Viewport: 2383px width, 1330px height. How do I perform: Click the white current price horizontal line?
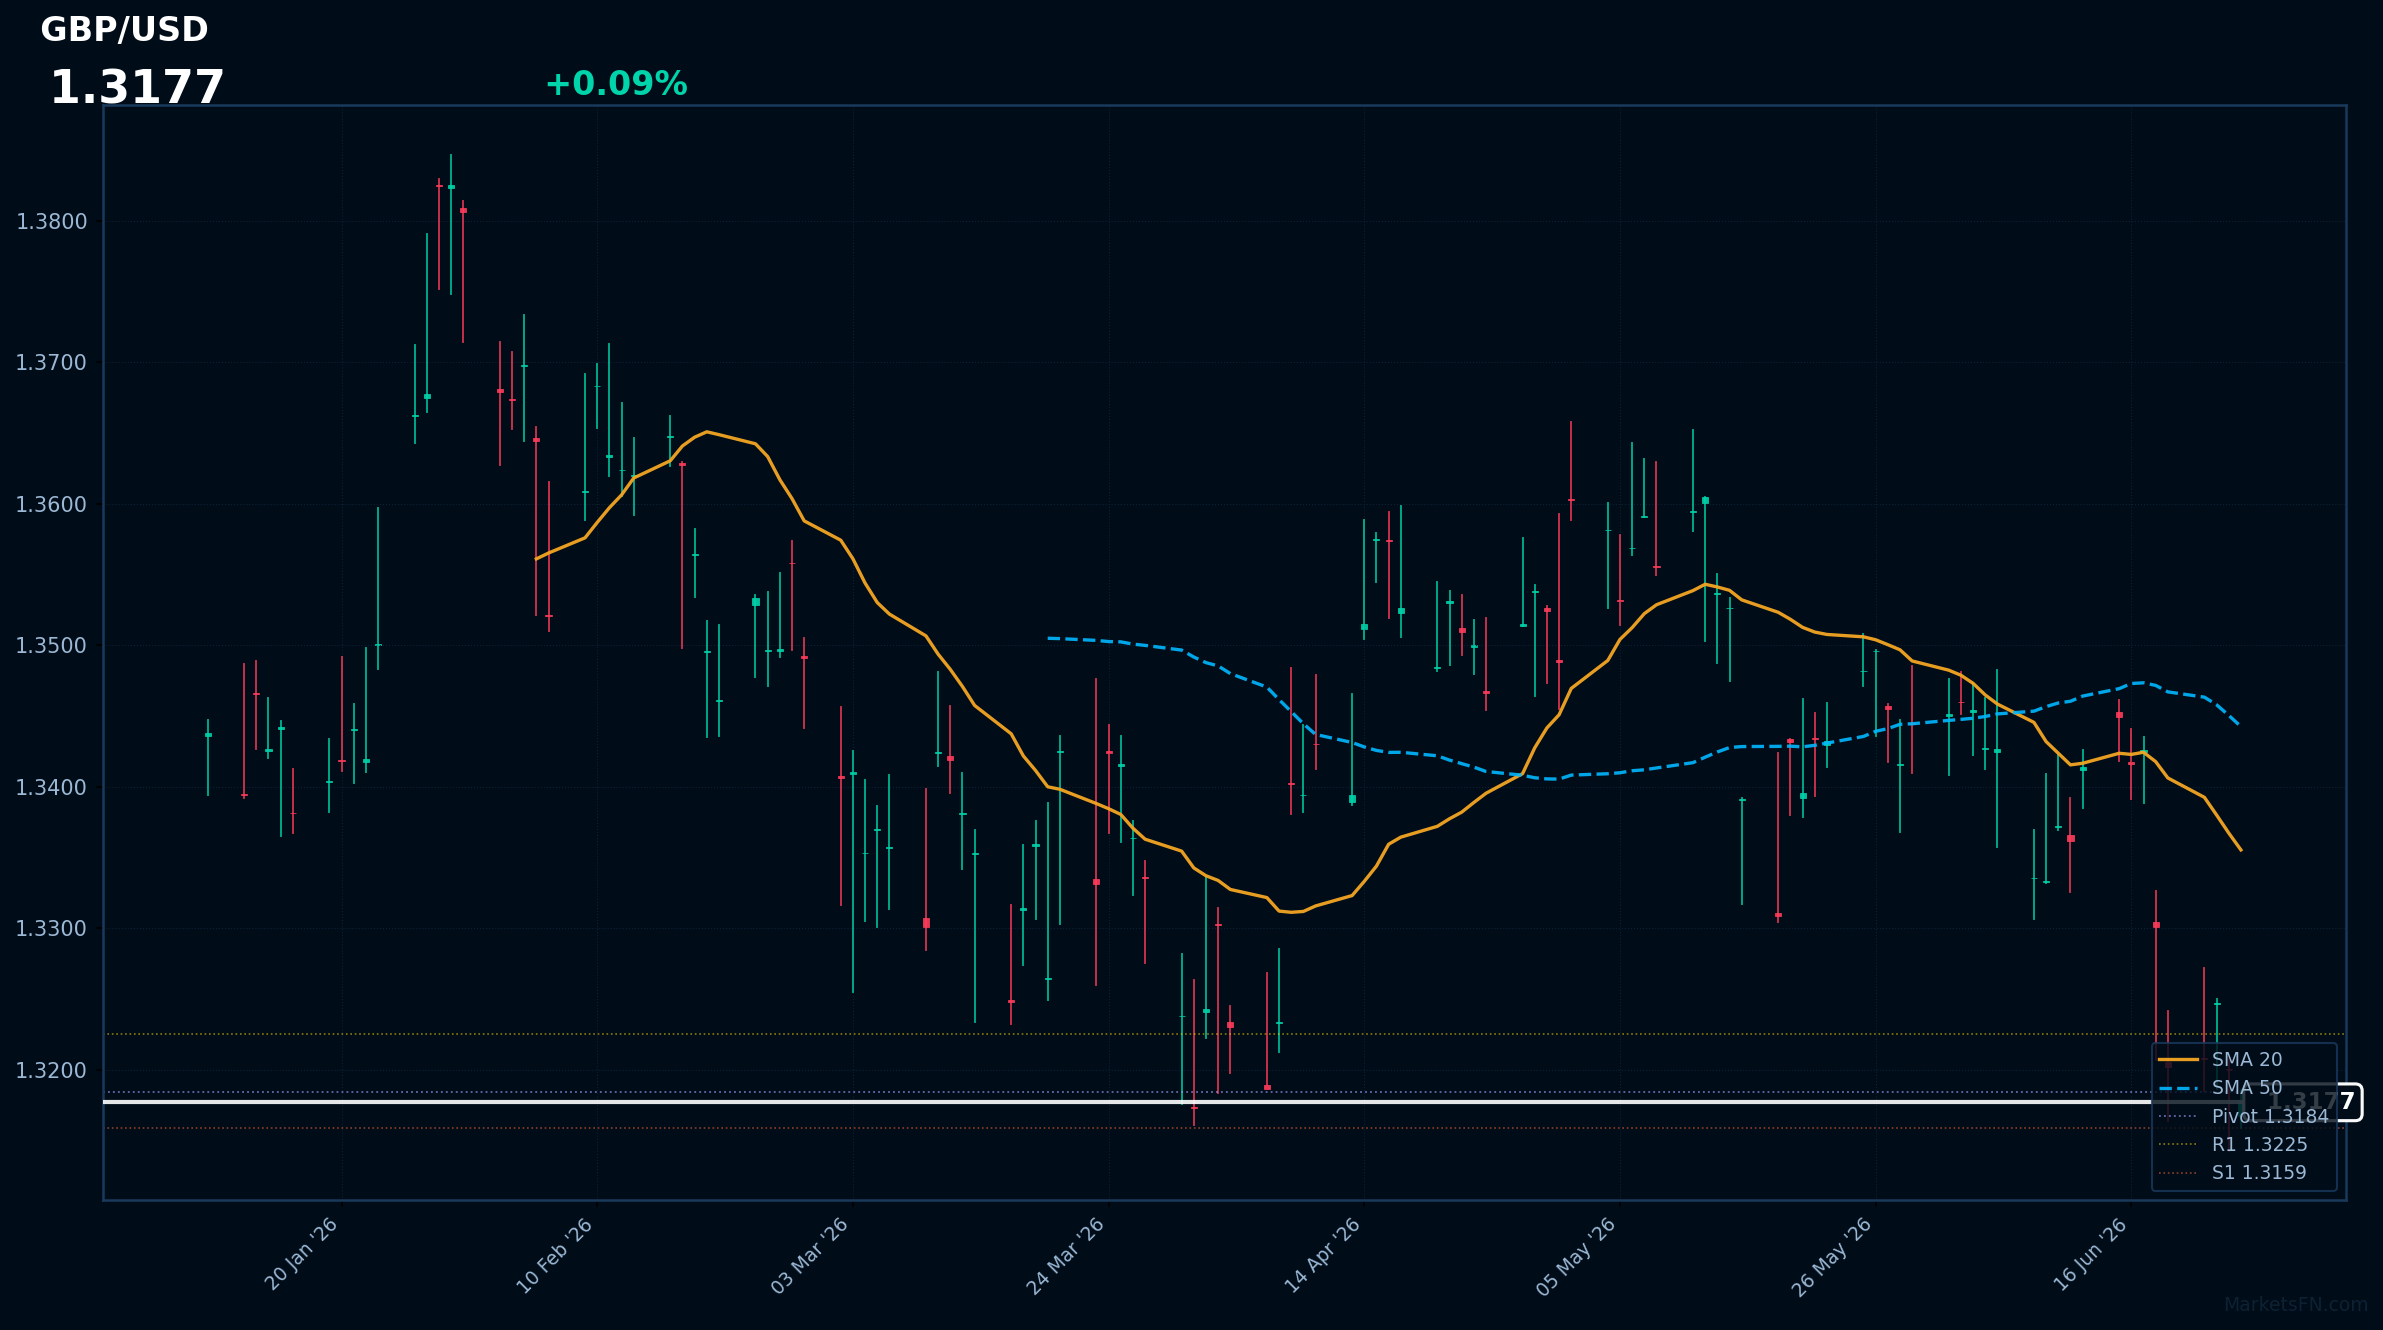(1173, 1102)
